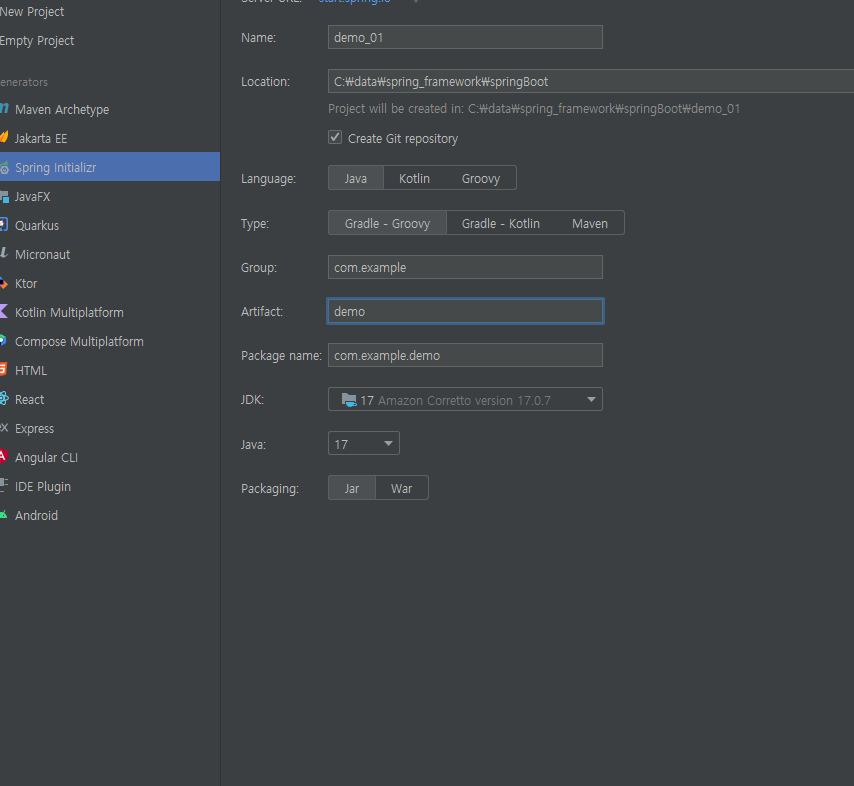Select Jar packaging
The width and height of the screenshot is (854, 786).
click(351, 488)
